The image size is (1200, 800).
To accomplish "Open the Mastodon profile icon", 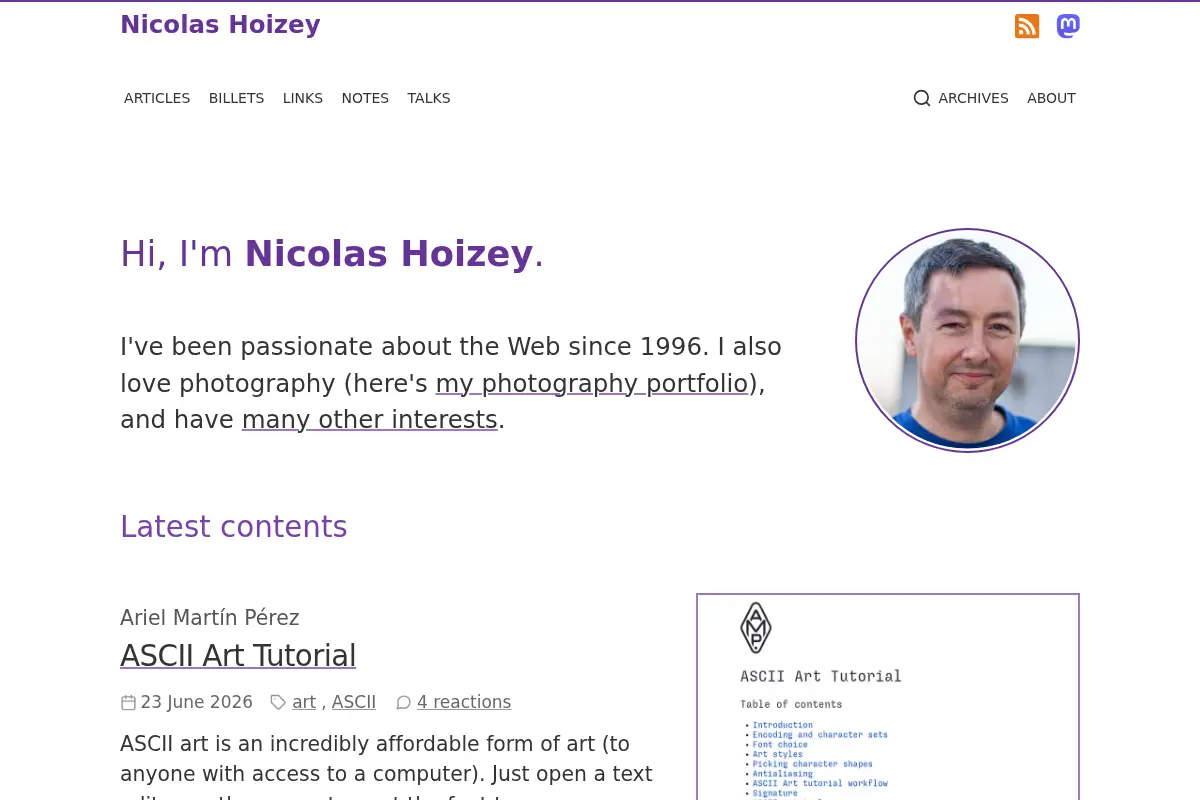I will point(1068,26).
